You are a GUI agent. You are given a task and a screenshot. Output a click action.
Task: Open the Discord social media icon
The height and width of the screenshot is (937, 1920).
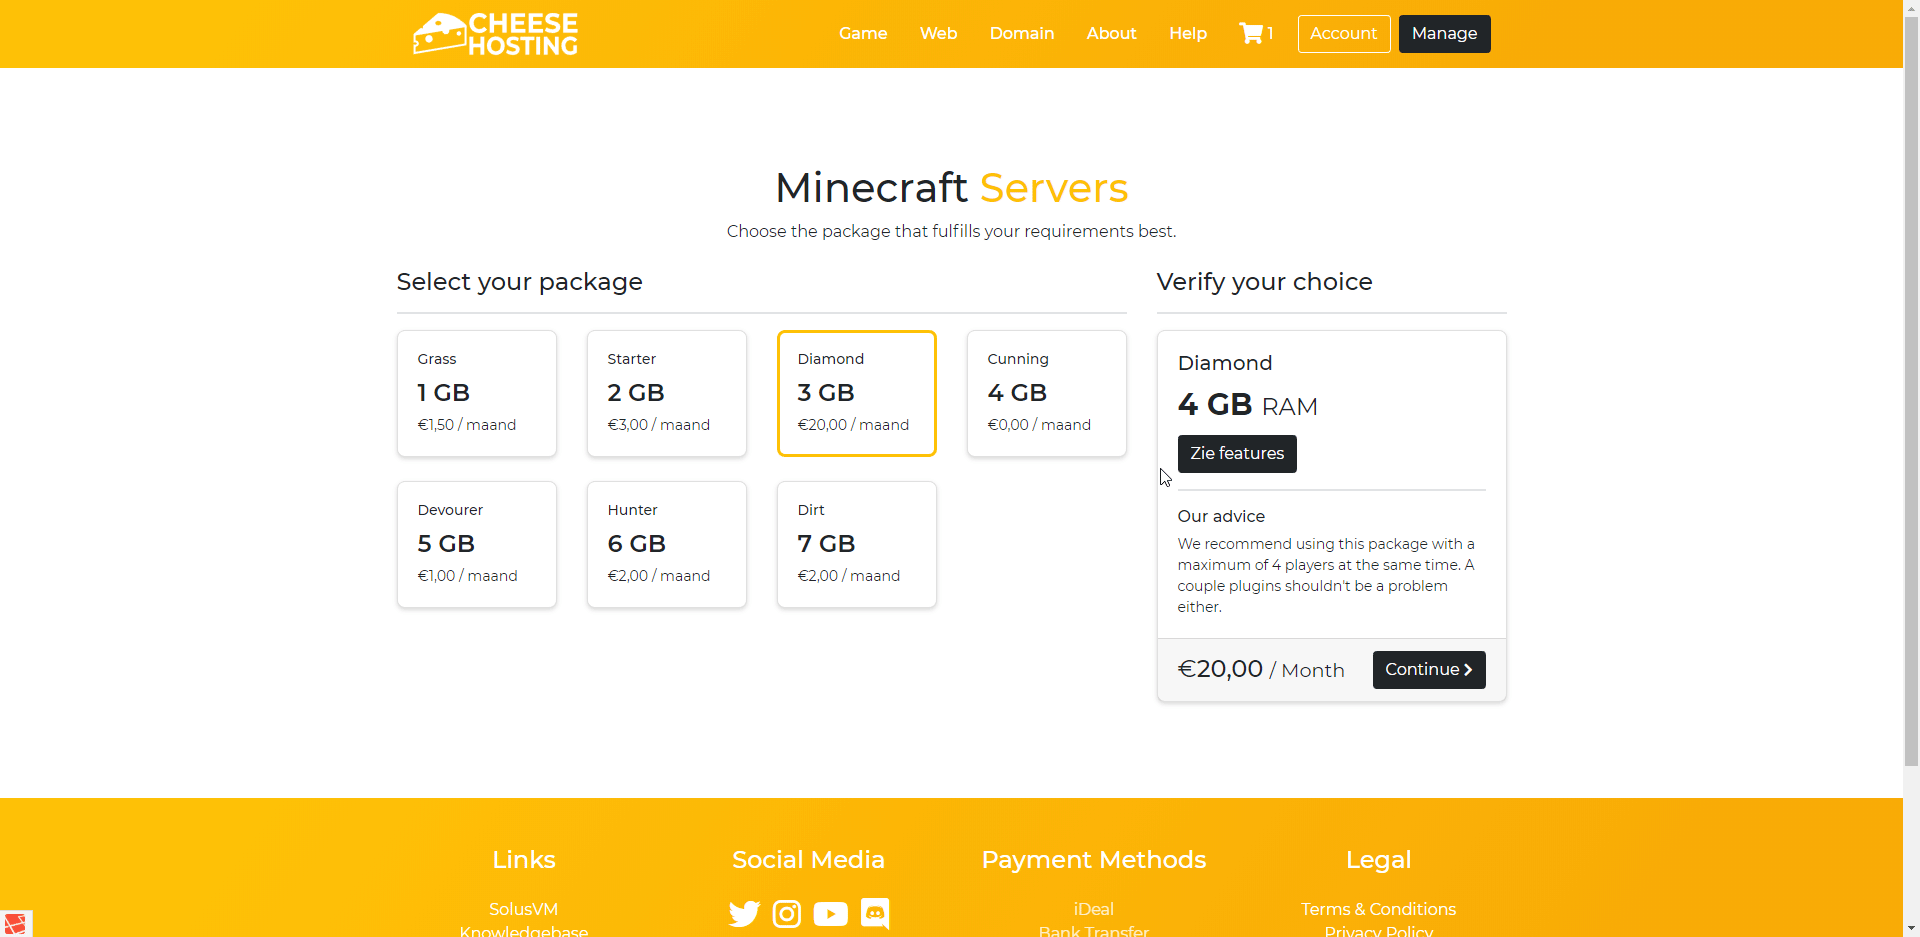pos(875,914)
